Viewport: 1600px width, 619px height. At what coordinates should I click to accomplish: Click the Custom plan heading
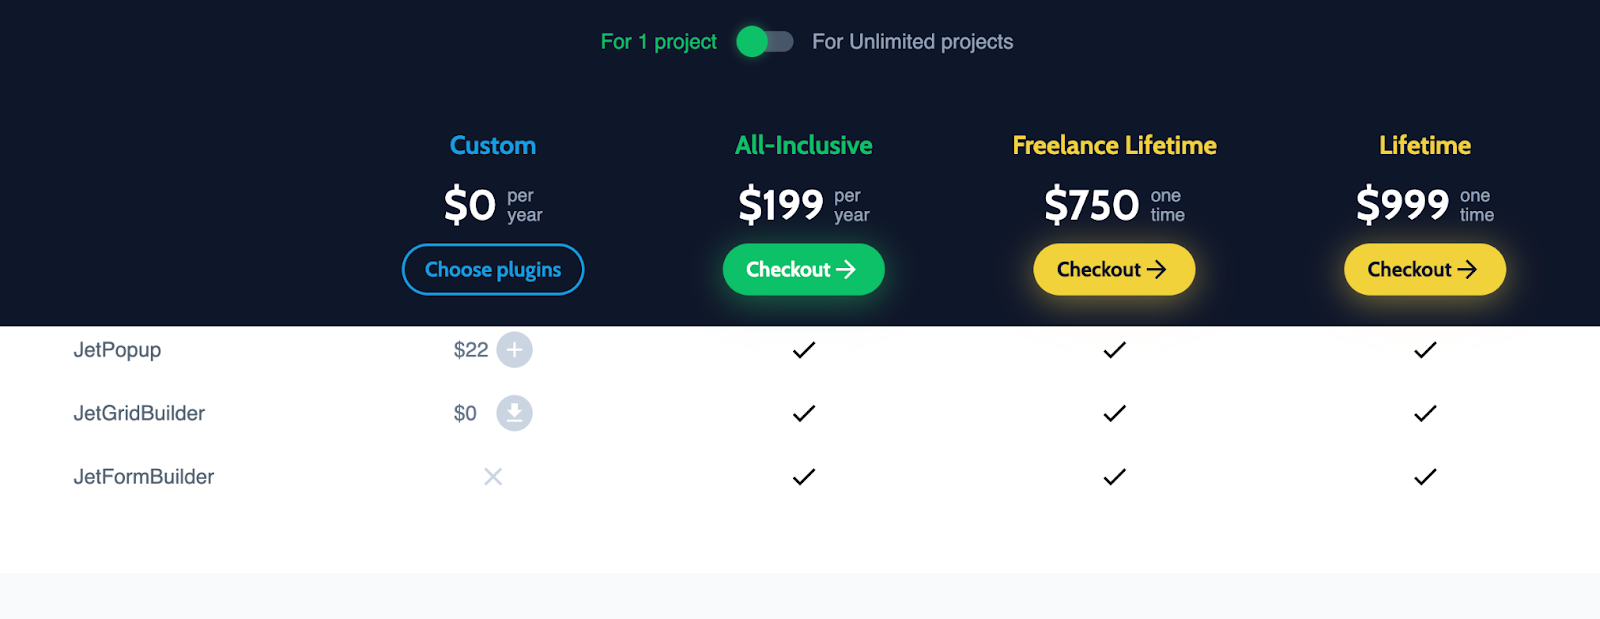(x=493, y=145)
